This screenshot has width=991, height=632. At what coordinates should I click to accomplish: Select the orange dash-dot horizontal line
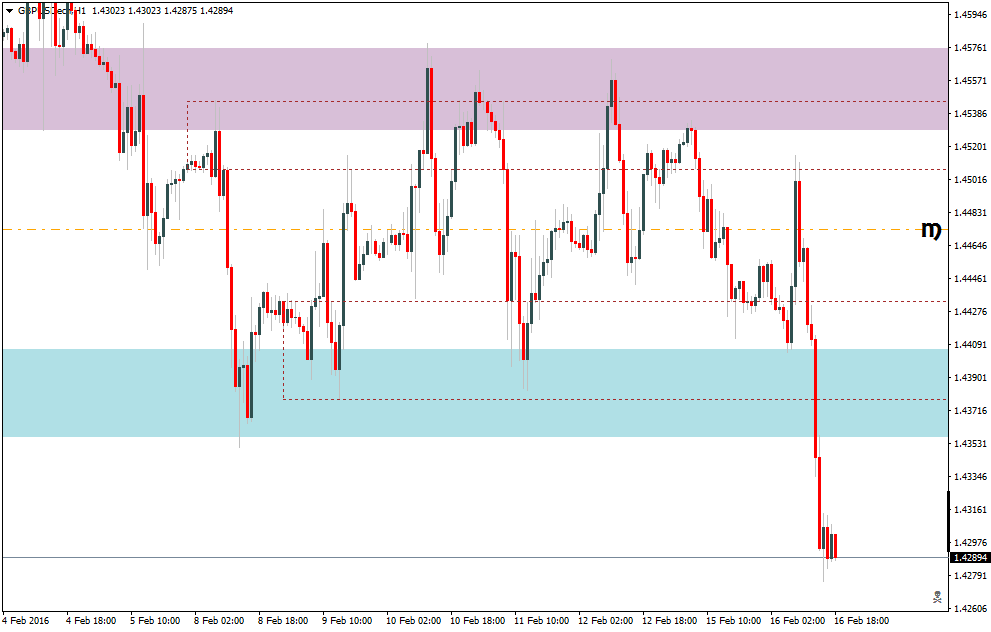click(461, 229)
